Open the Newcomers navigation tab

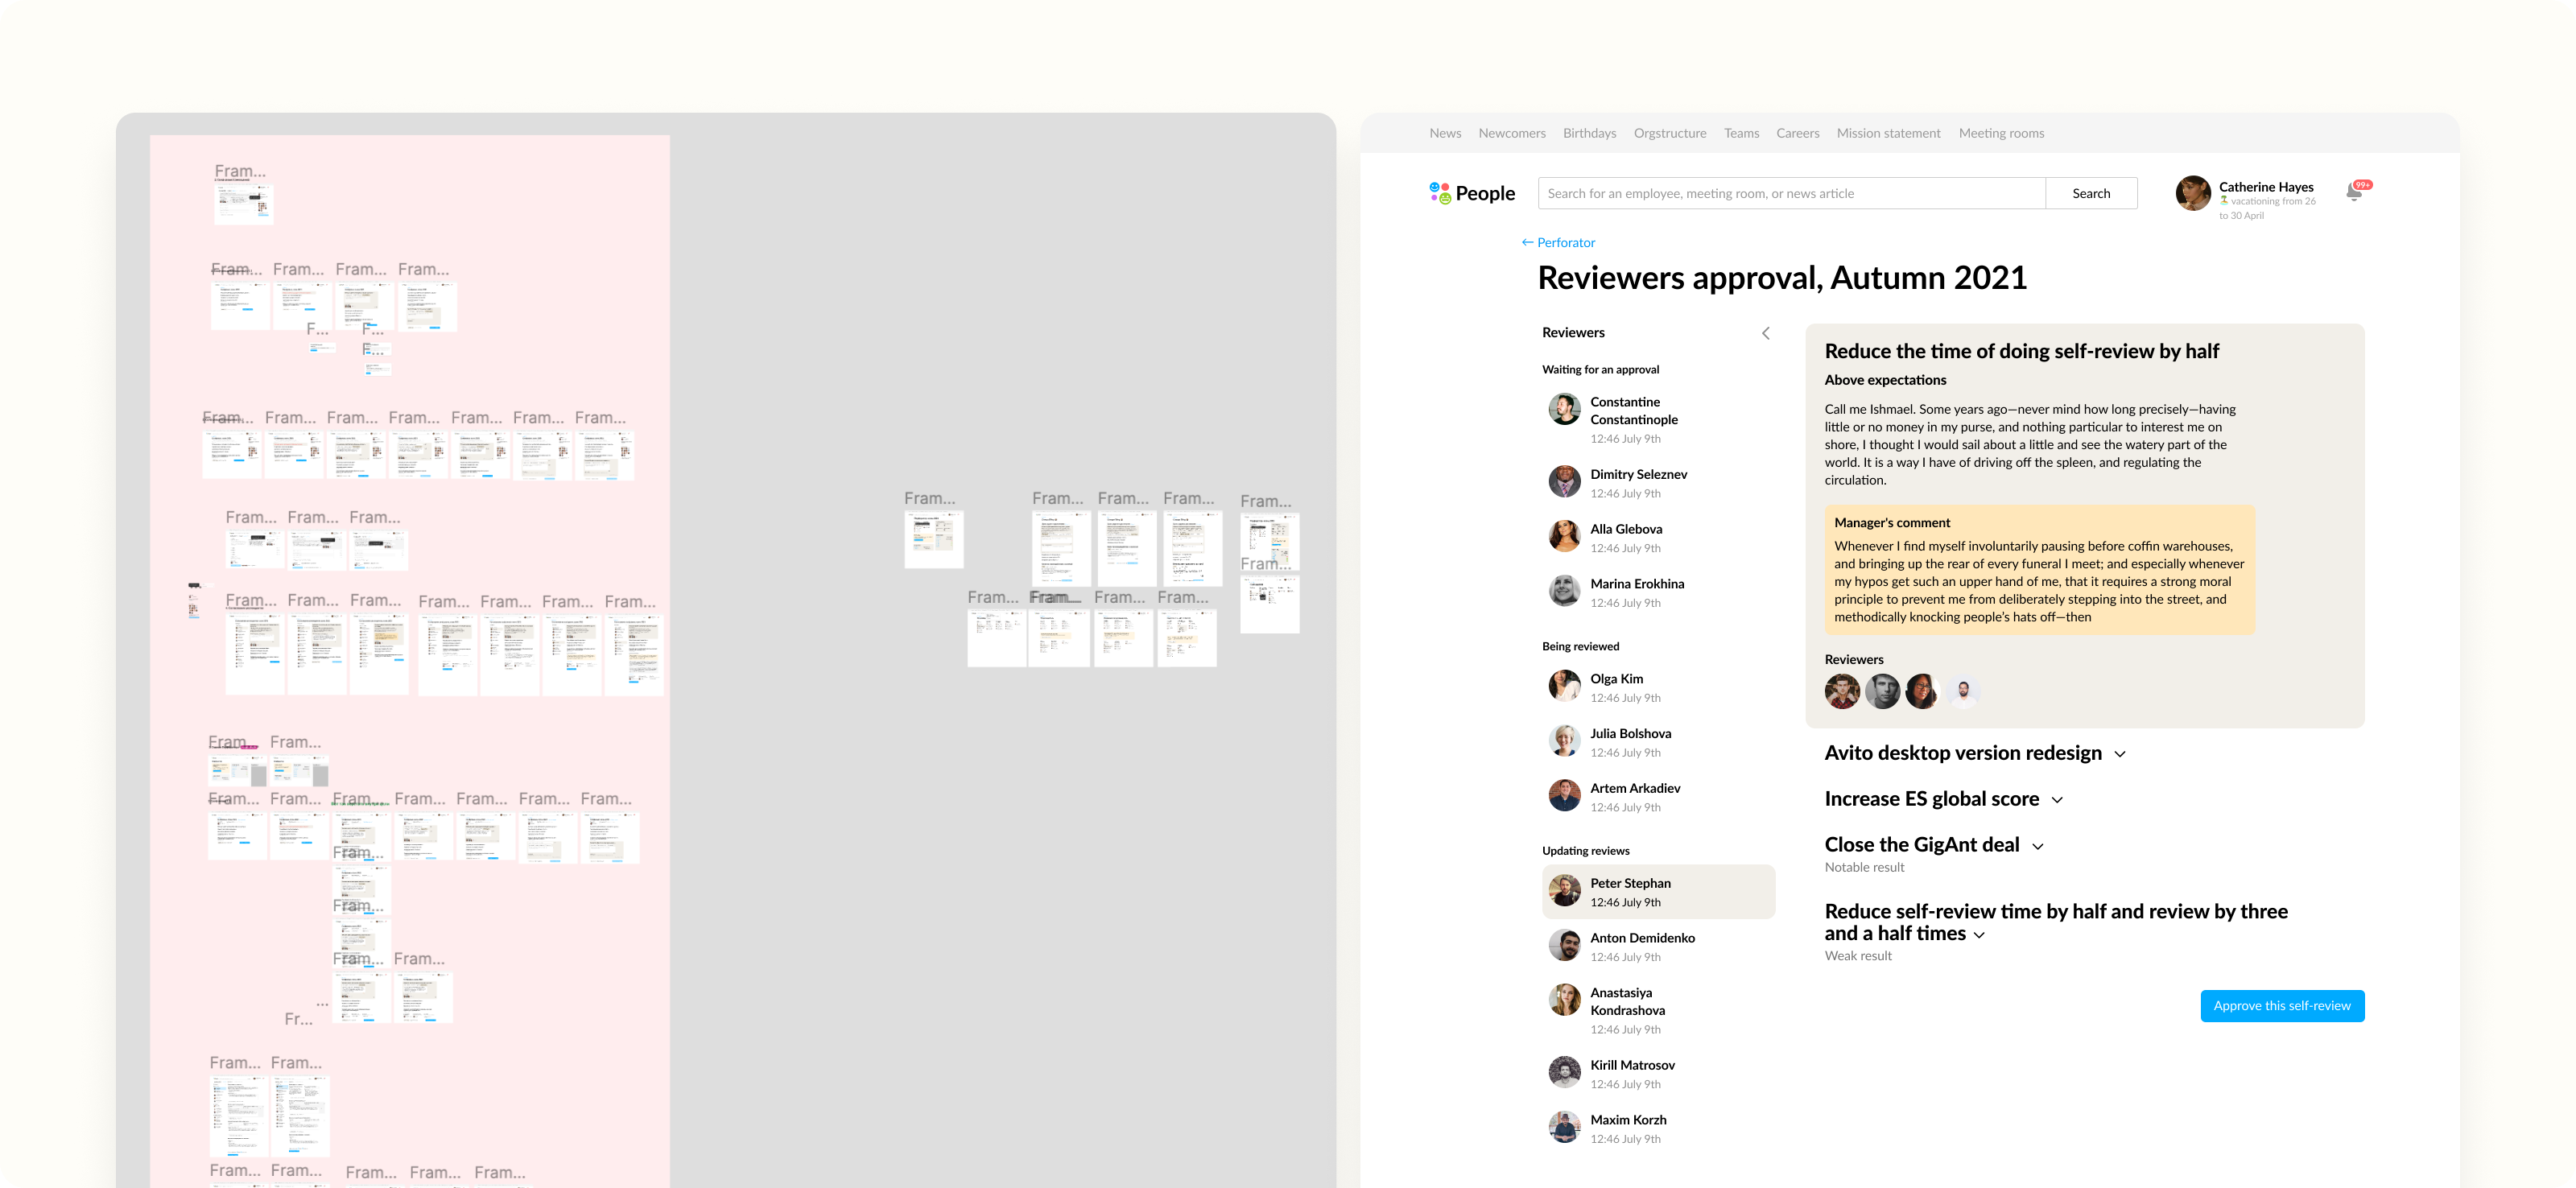(x=1511, y=133)
